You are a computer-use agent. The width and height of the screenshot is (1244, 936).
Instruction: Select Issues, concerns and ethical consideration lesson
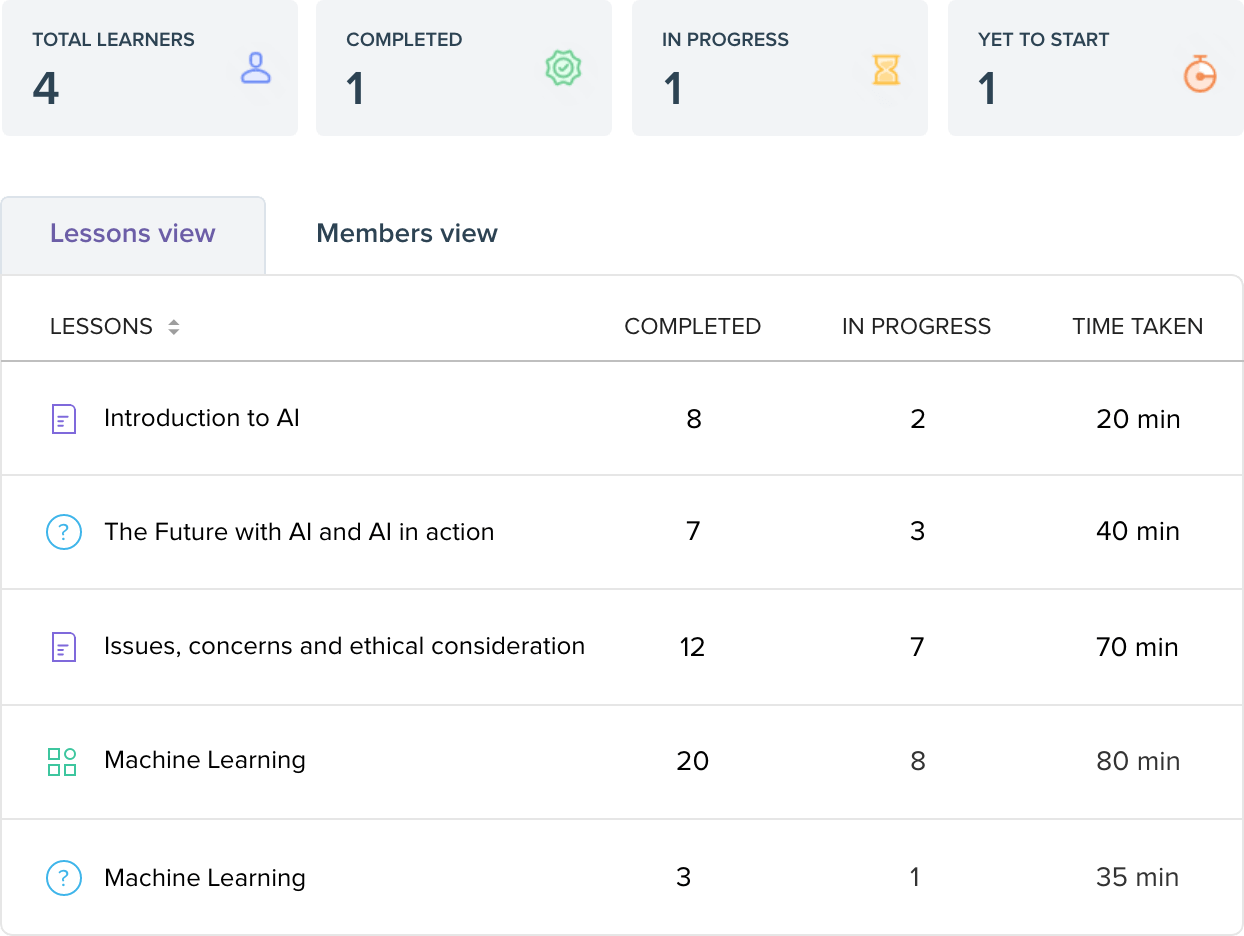[344, 646]
